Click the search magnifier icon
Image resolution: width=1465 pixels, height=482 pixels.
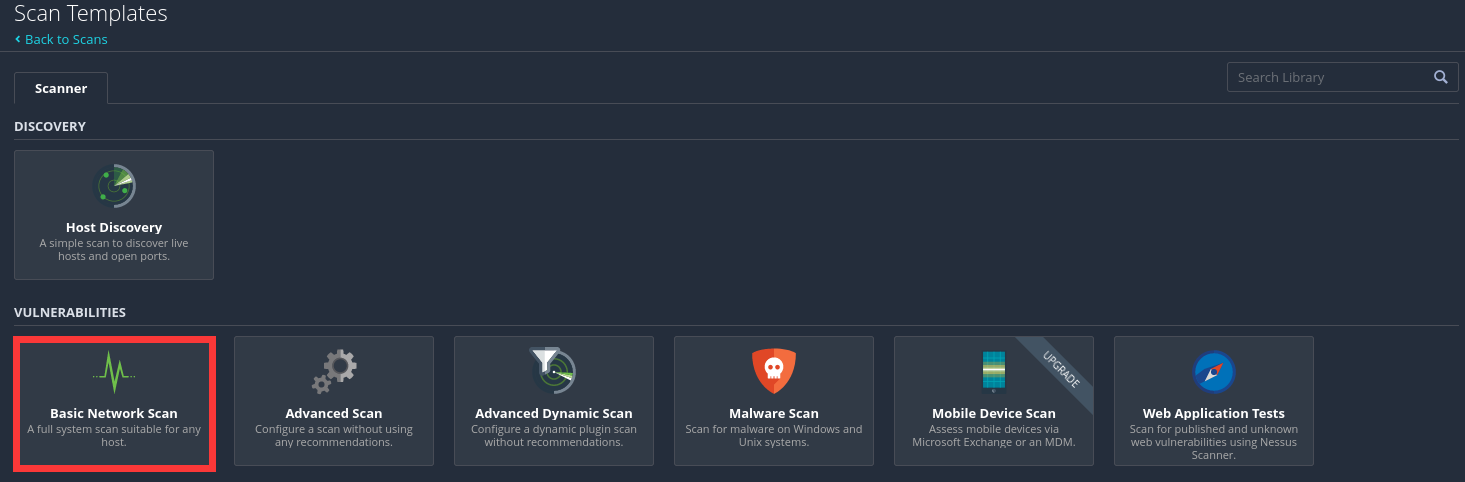[x=1440, y=77]
